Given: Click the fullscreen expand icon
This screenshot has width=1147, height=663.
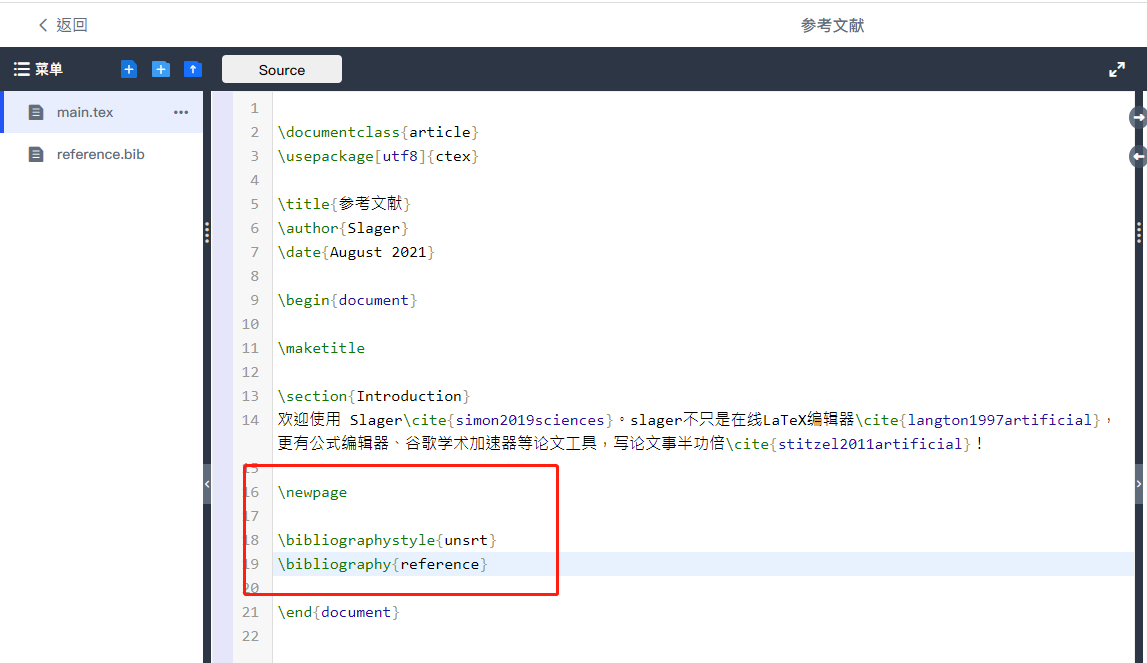Looking at the screenshot, I should [x=1117, y=69].
